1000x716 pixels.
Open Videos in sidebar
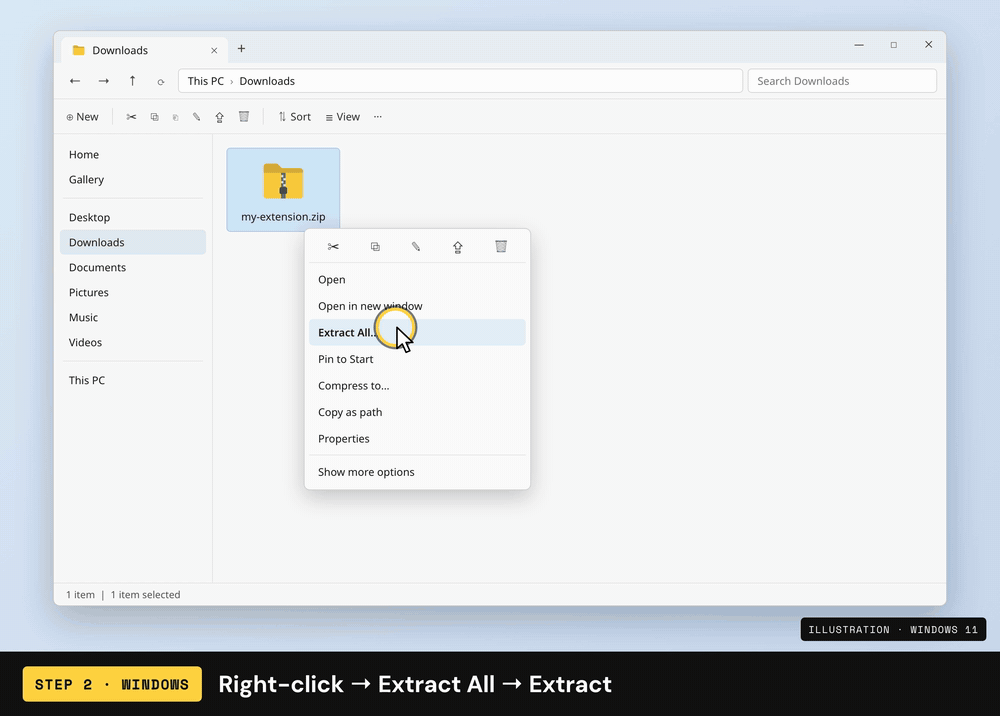133,342
